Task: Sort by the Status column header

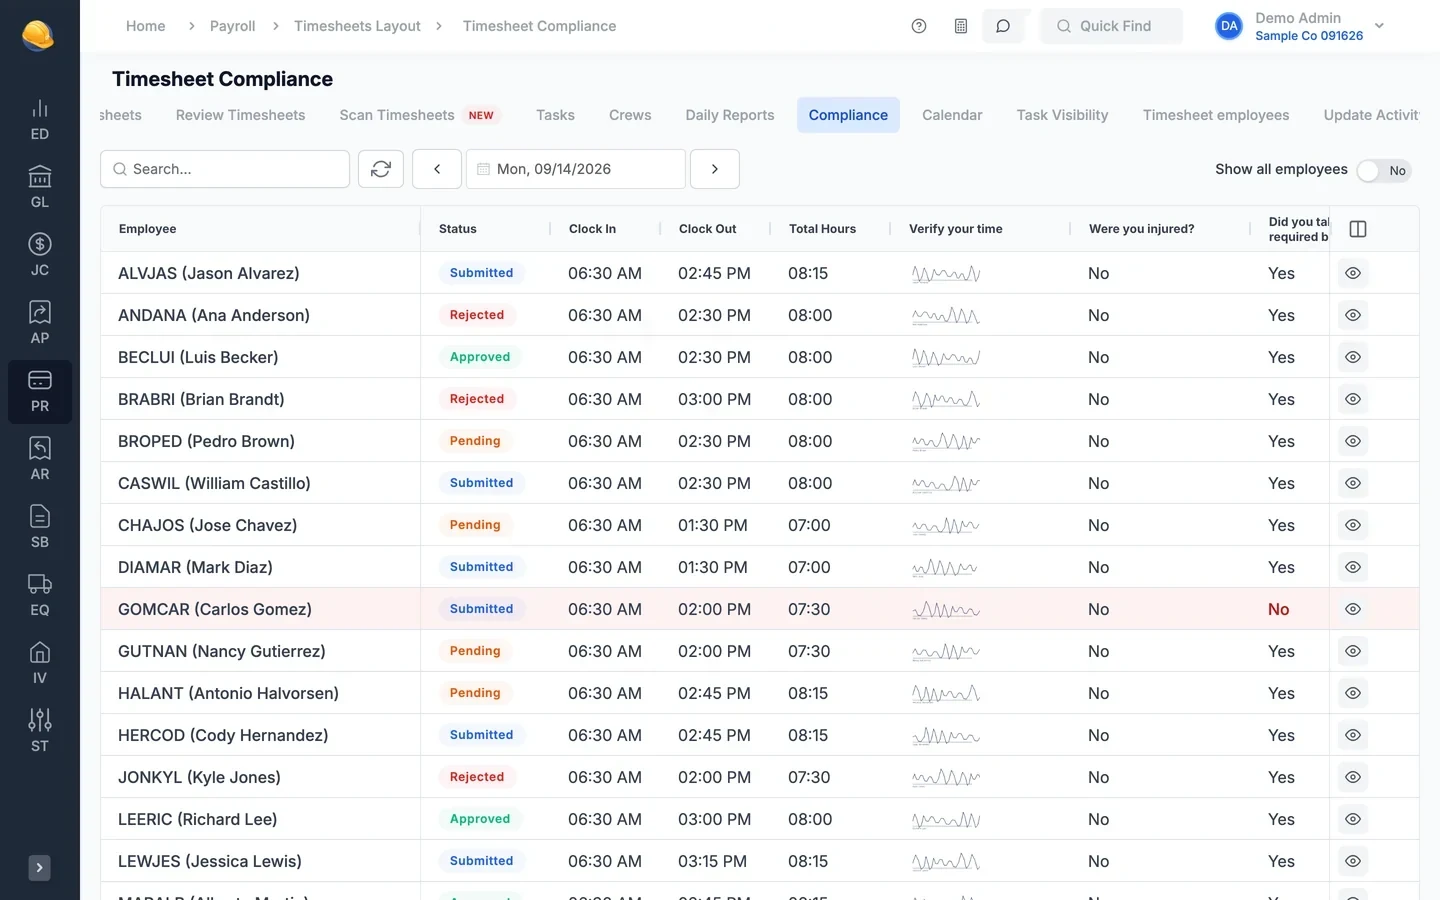Action: [457, 229]
